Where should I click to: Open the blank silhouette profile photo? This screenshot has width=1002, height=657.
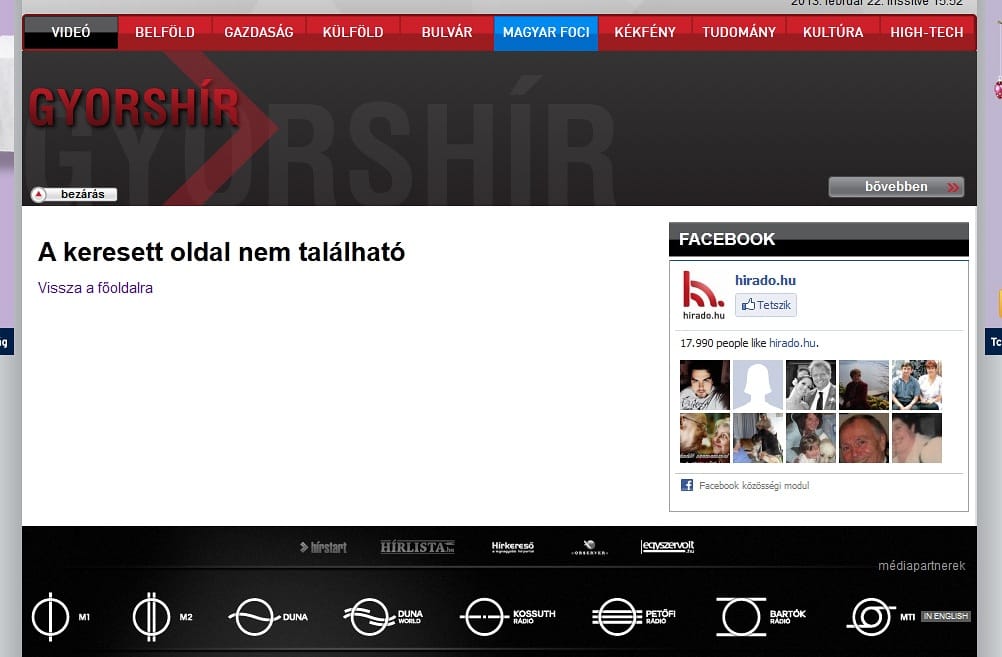[x=758, y=385]
